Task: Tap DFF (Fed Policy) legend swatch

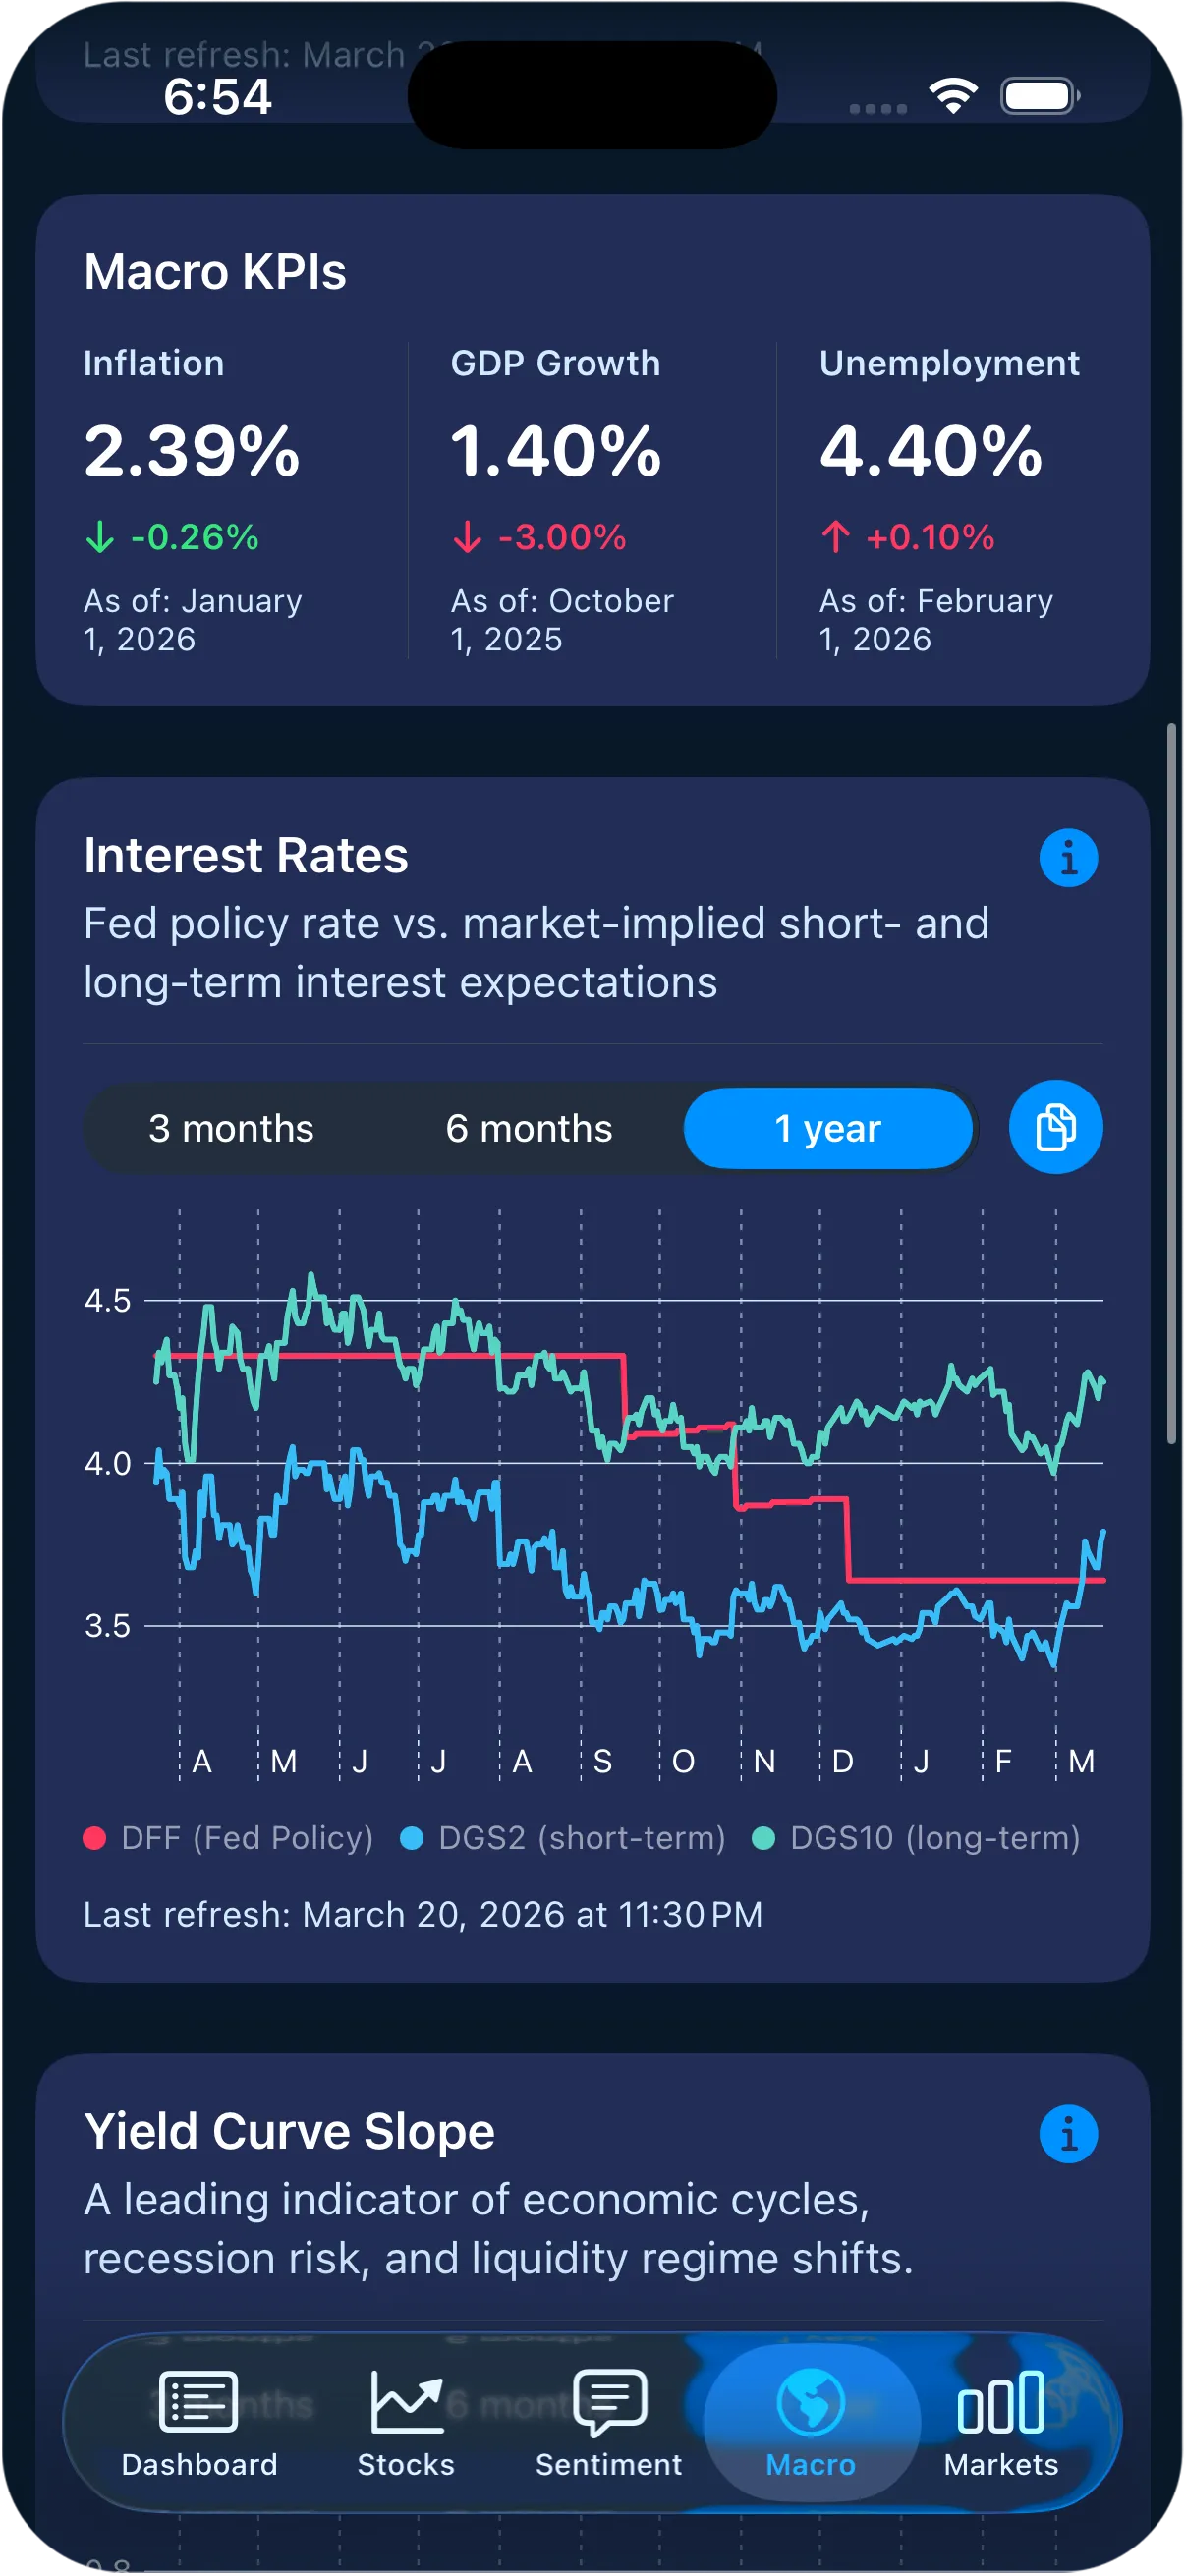Action: tap(95, 1838)
